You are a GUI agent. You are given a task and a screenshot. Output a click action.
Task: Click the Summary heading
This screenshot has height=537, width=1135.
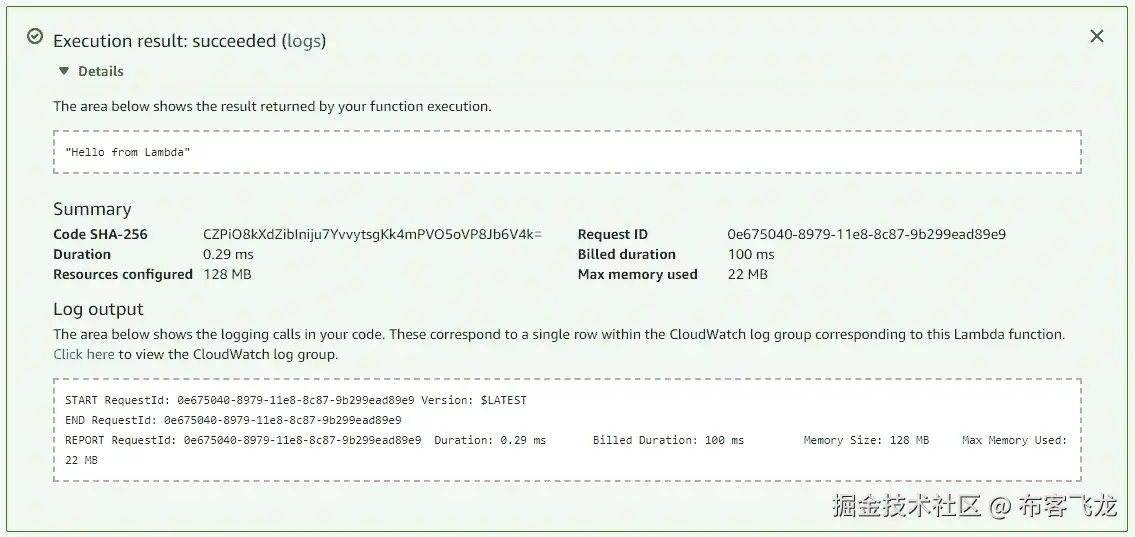tap(92, 209)
